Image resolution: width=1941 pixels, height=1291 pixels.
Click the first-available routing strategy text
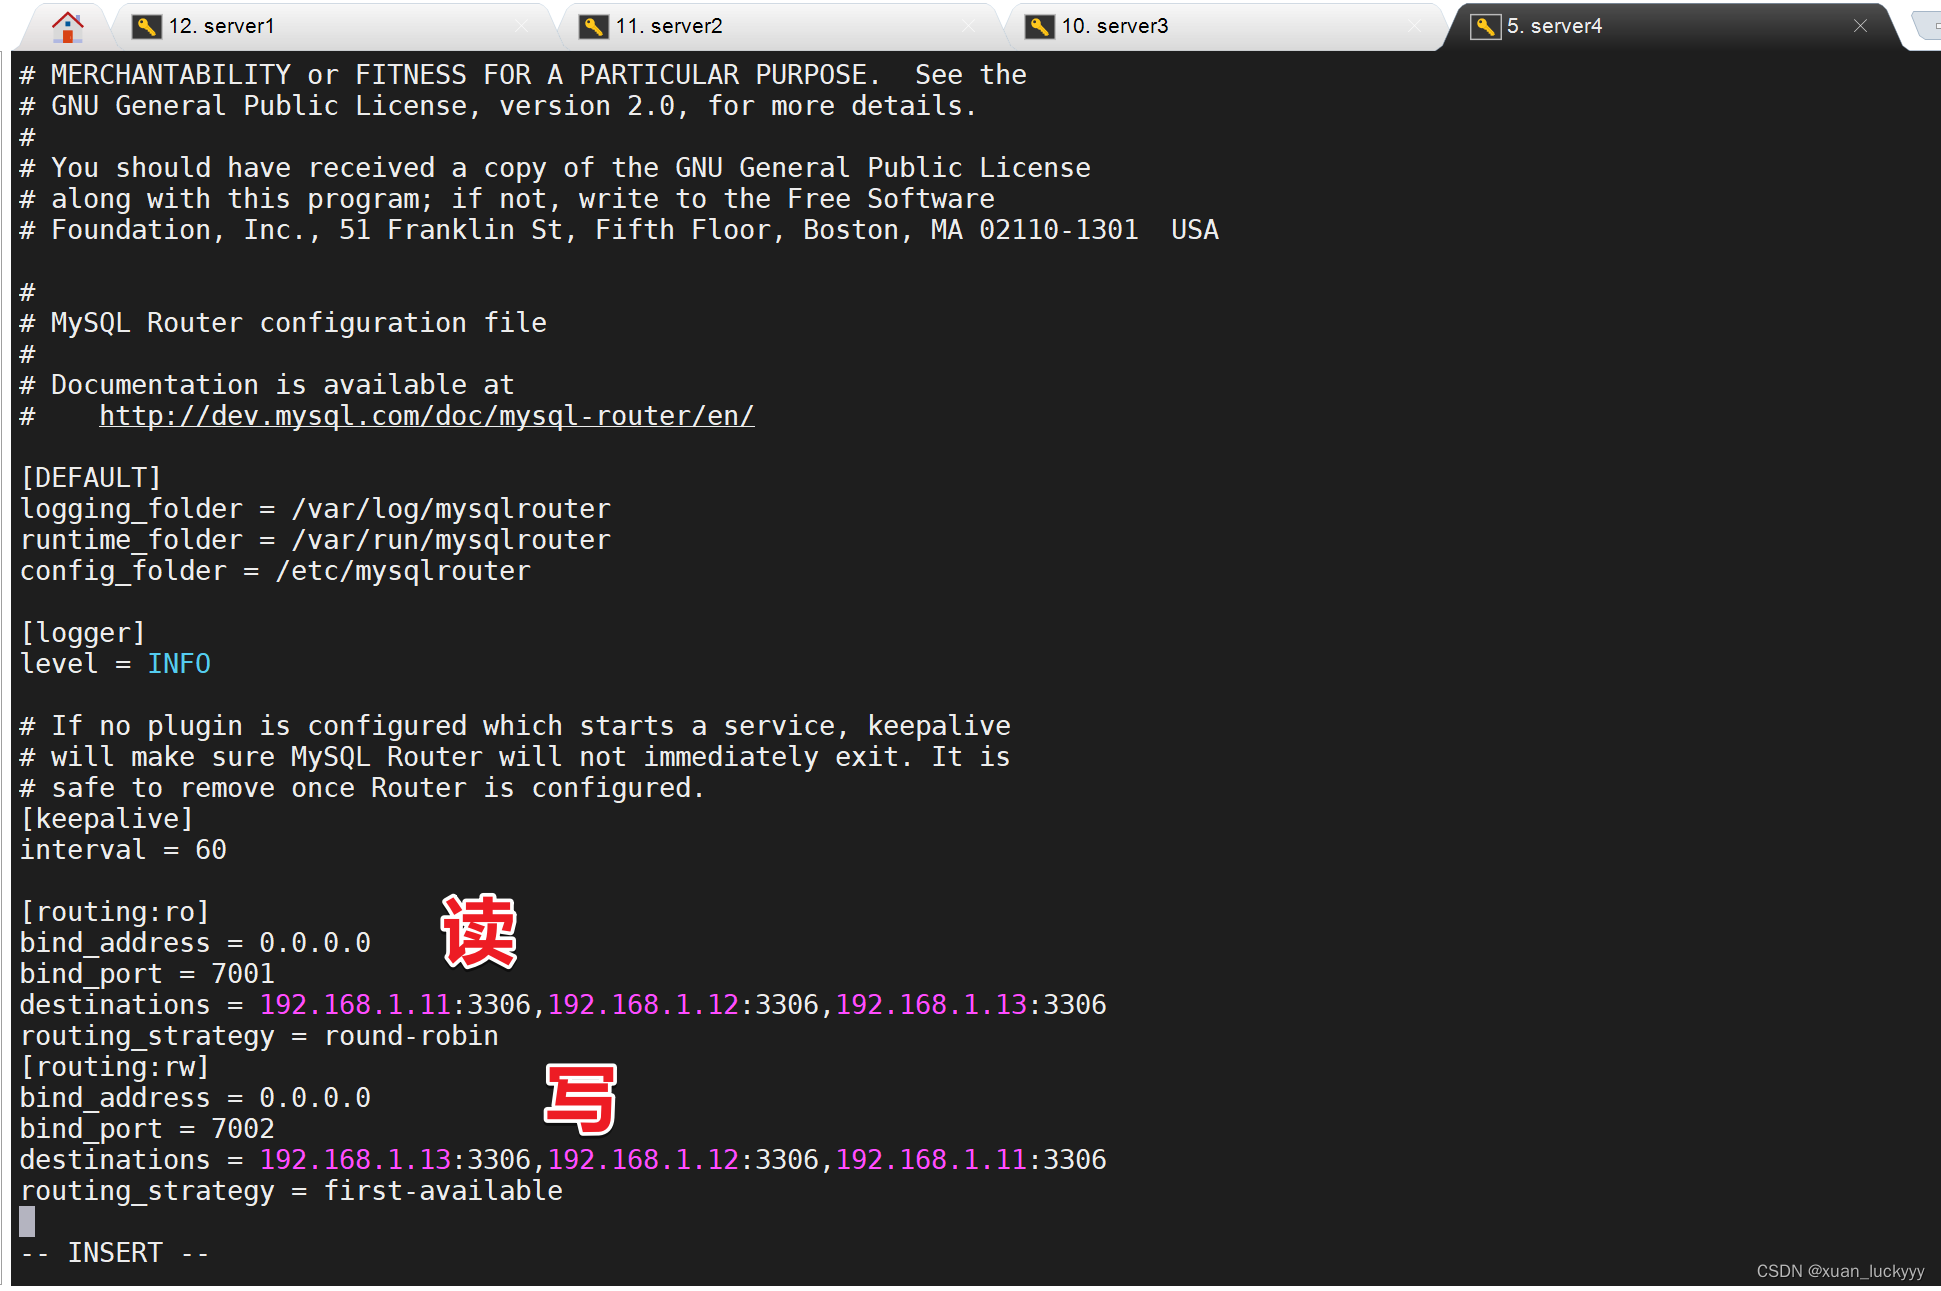coord(443,1191)
